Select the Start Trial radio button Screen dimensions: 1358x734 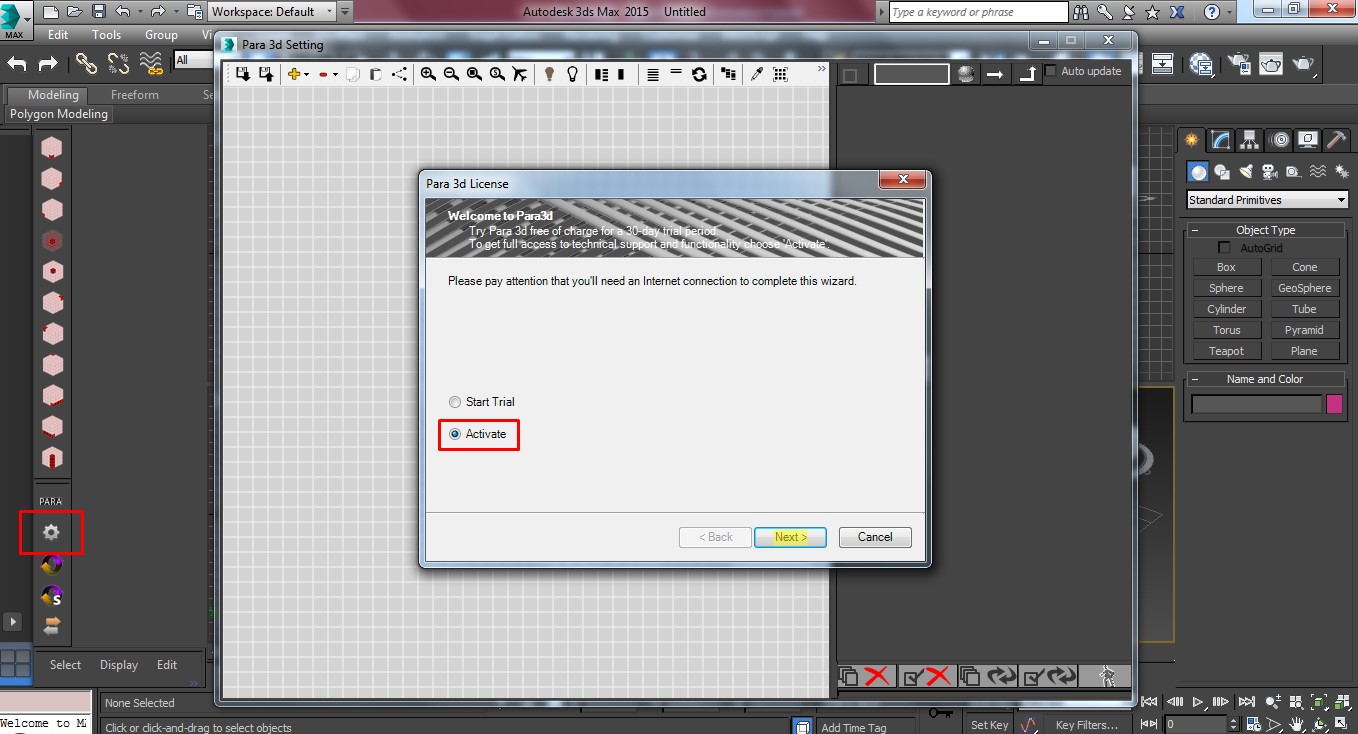[x=455, y=402]
